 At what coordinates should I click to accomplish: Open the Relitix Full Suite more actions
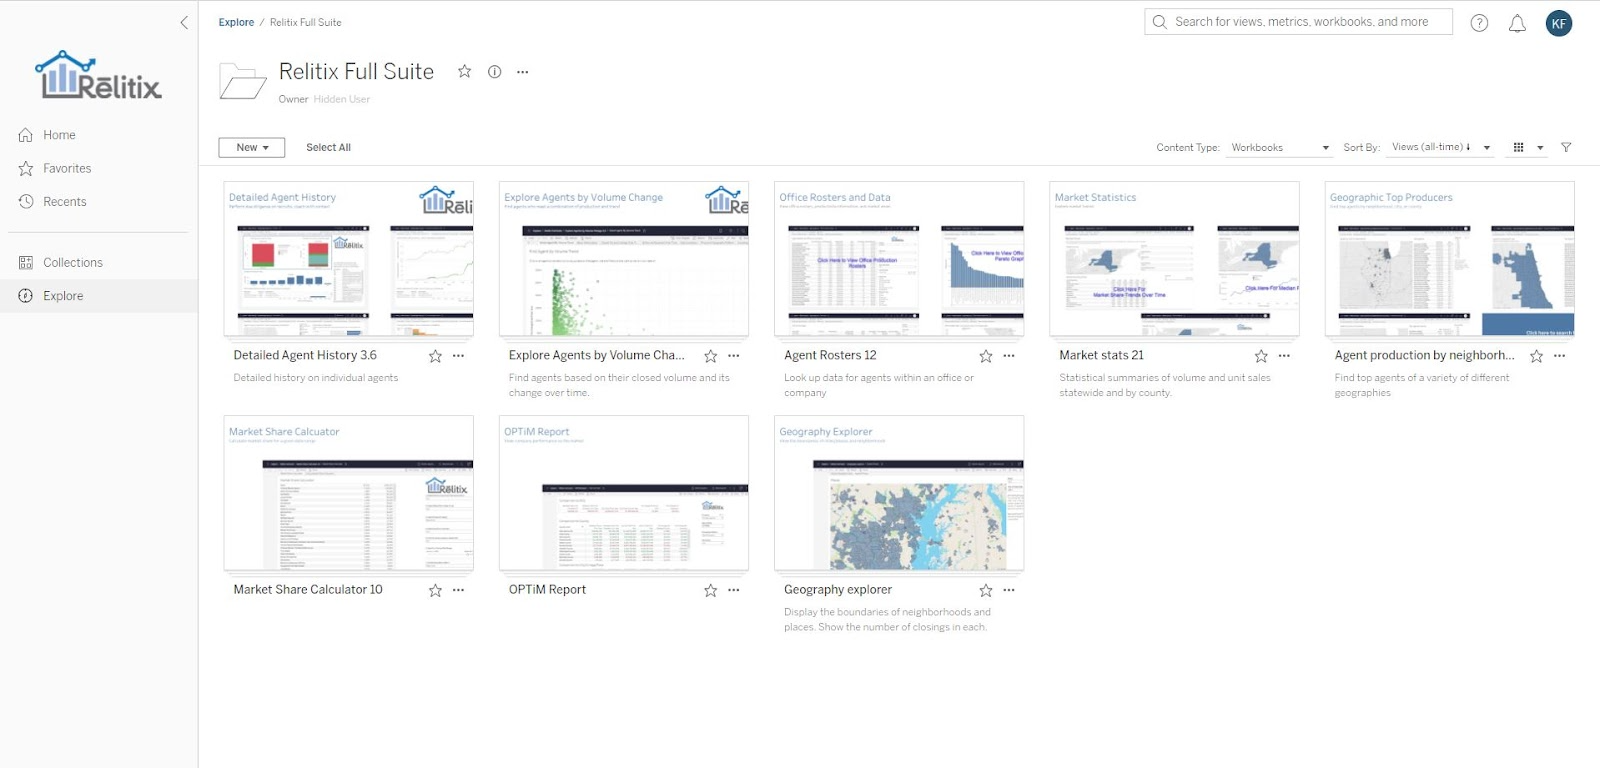(522, 72)
